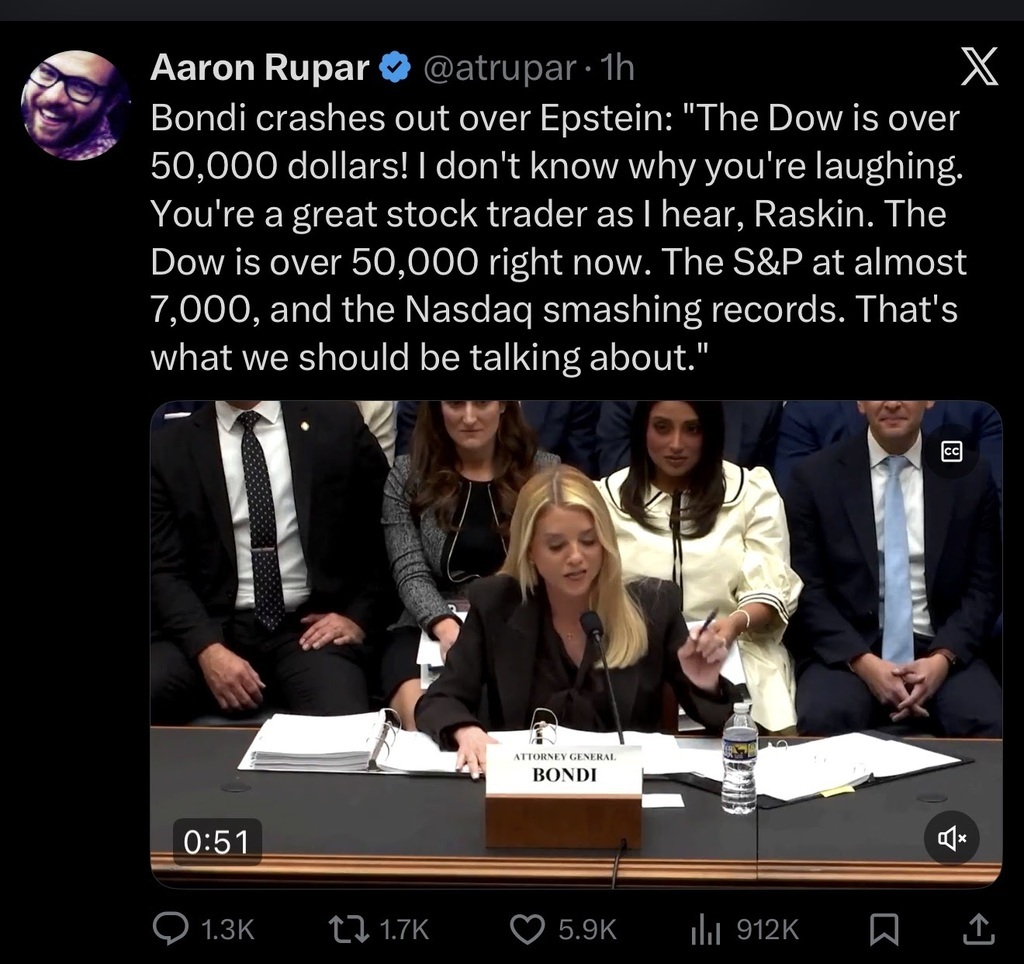Screen dimensions: 1024x964
Task: Open the @atrupar handle link
Action: [x=500, y=68]
